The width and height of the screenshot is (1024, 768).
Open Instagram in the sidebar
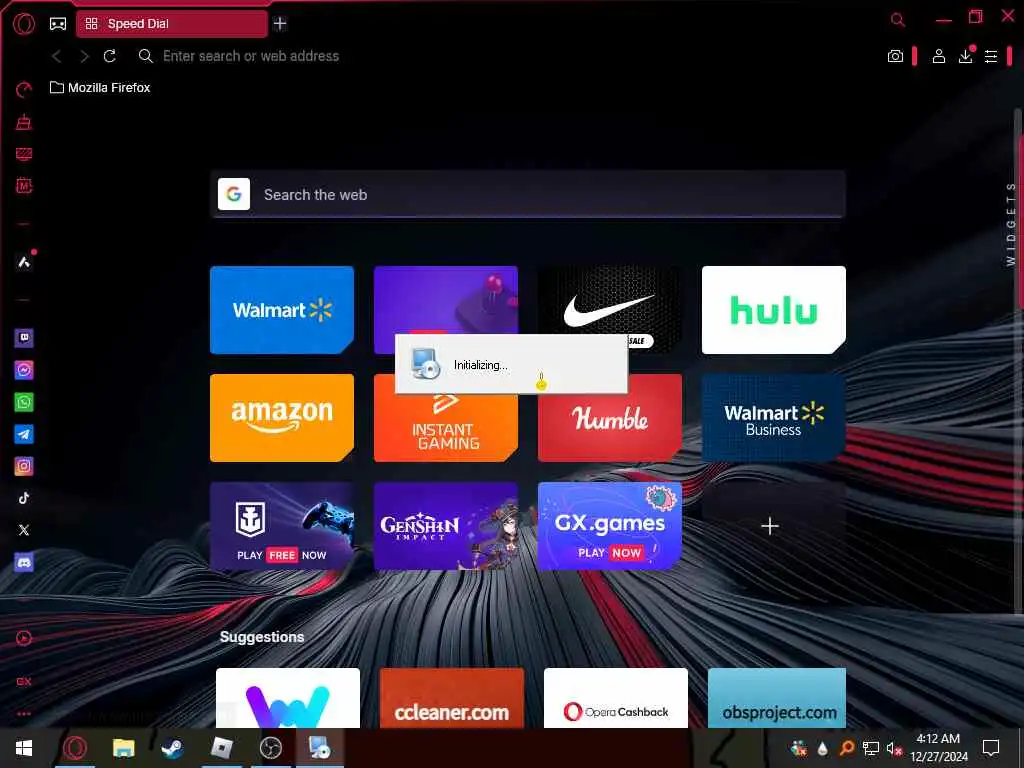tap(24, 466)
